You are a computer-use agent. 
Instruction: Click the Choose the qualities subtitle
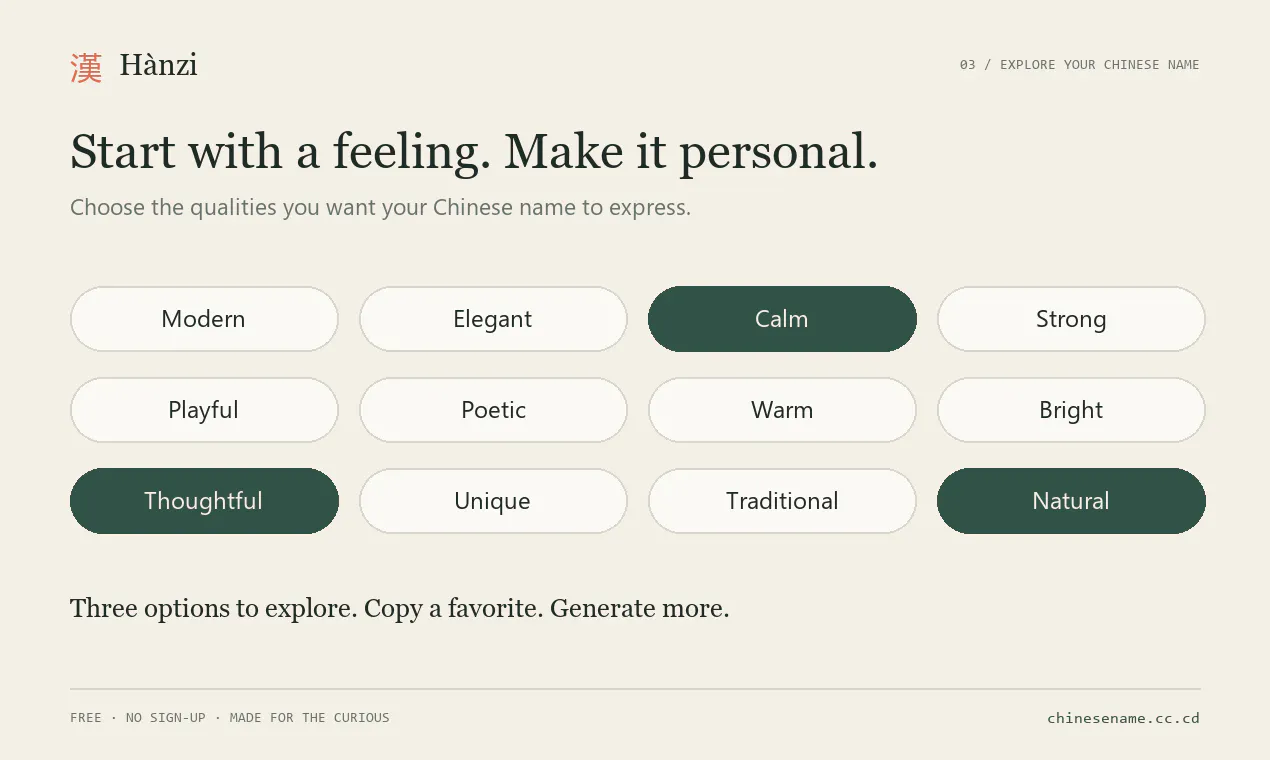tap(380, 208)
